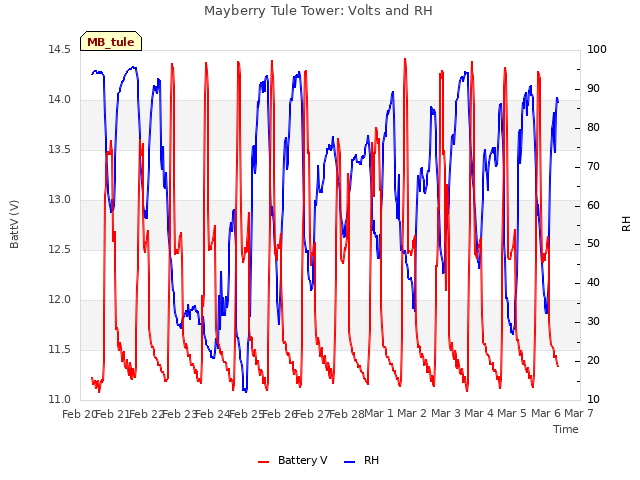
Task: Click the 13.0 tick on left axis
Action: pos(60,200)
